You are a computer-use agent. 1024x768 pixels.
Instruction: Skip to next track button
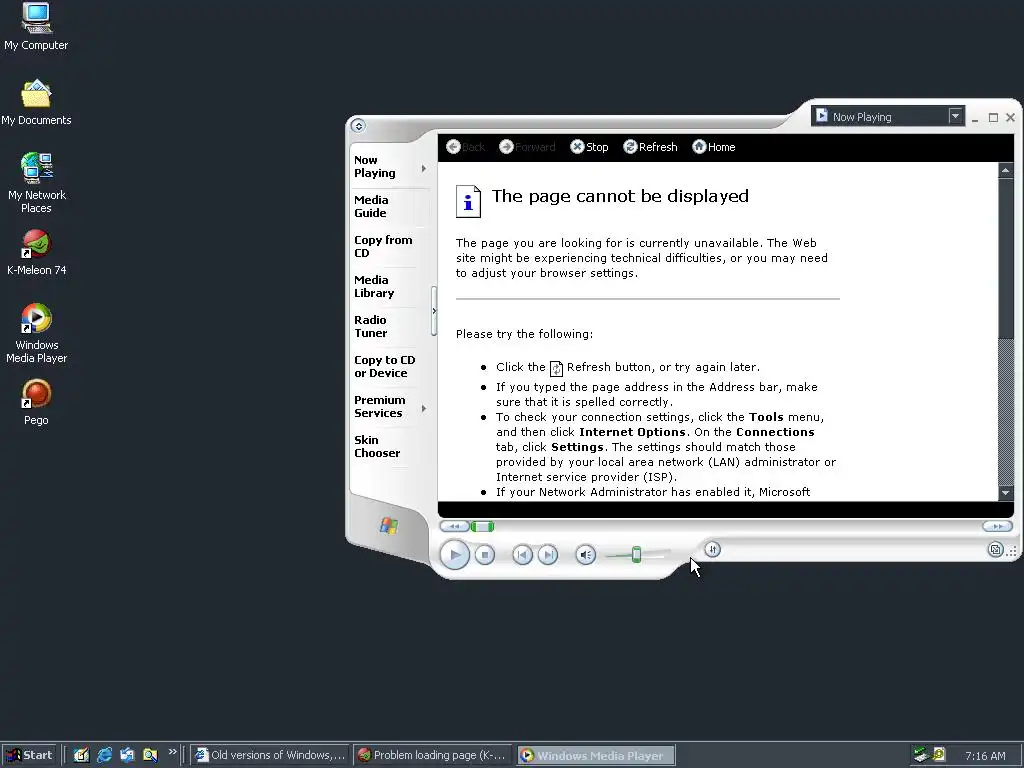(548, 555)
